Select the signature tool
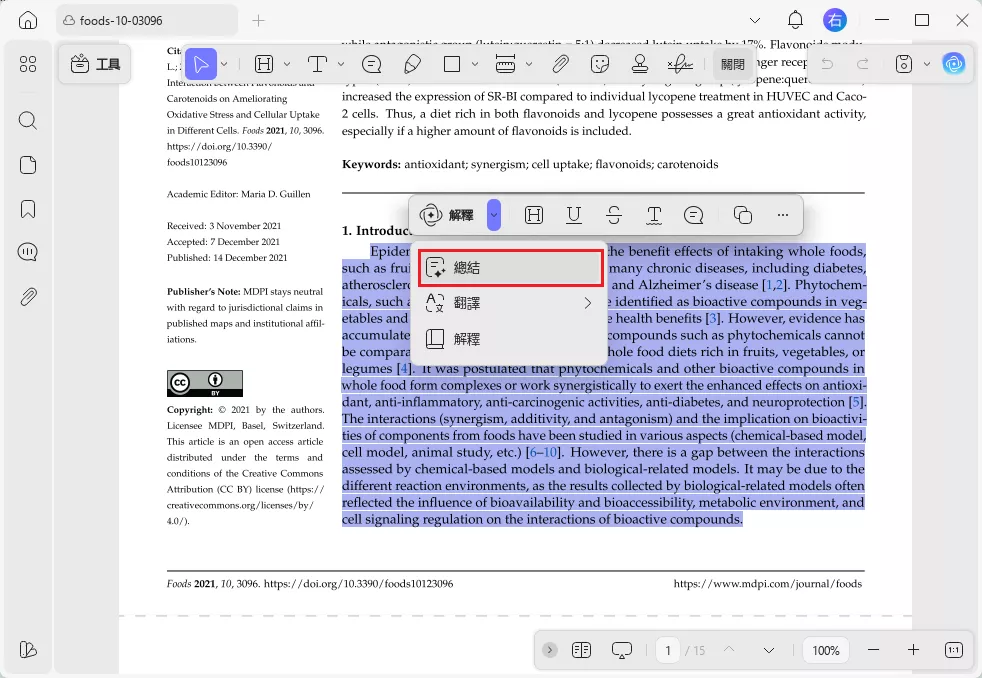Image resolution: width=982 pixels, height=678 pixels. coord(680,64)
